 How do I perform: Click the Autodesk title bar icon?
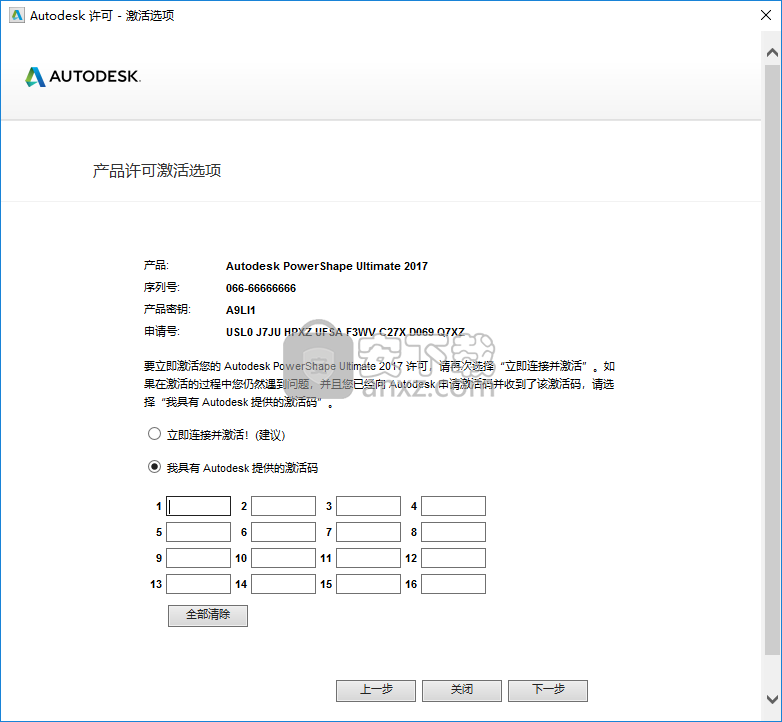17,15
